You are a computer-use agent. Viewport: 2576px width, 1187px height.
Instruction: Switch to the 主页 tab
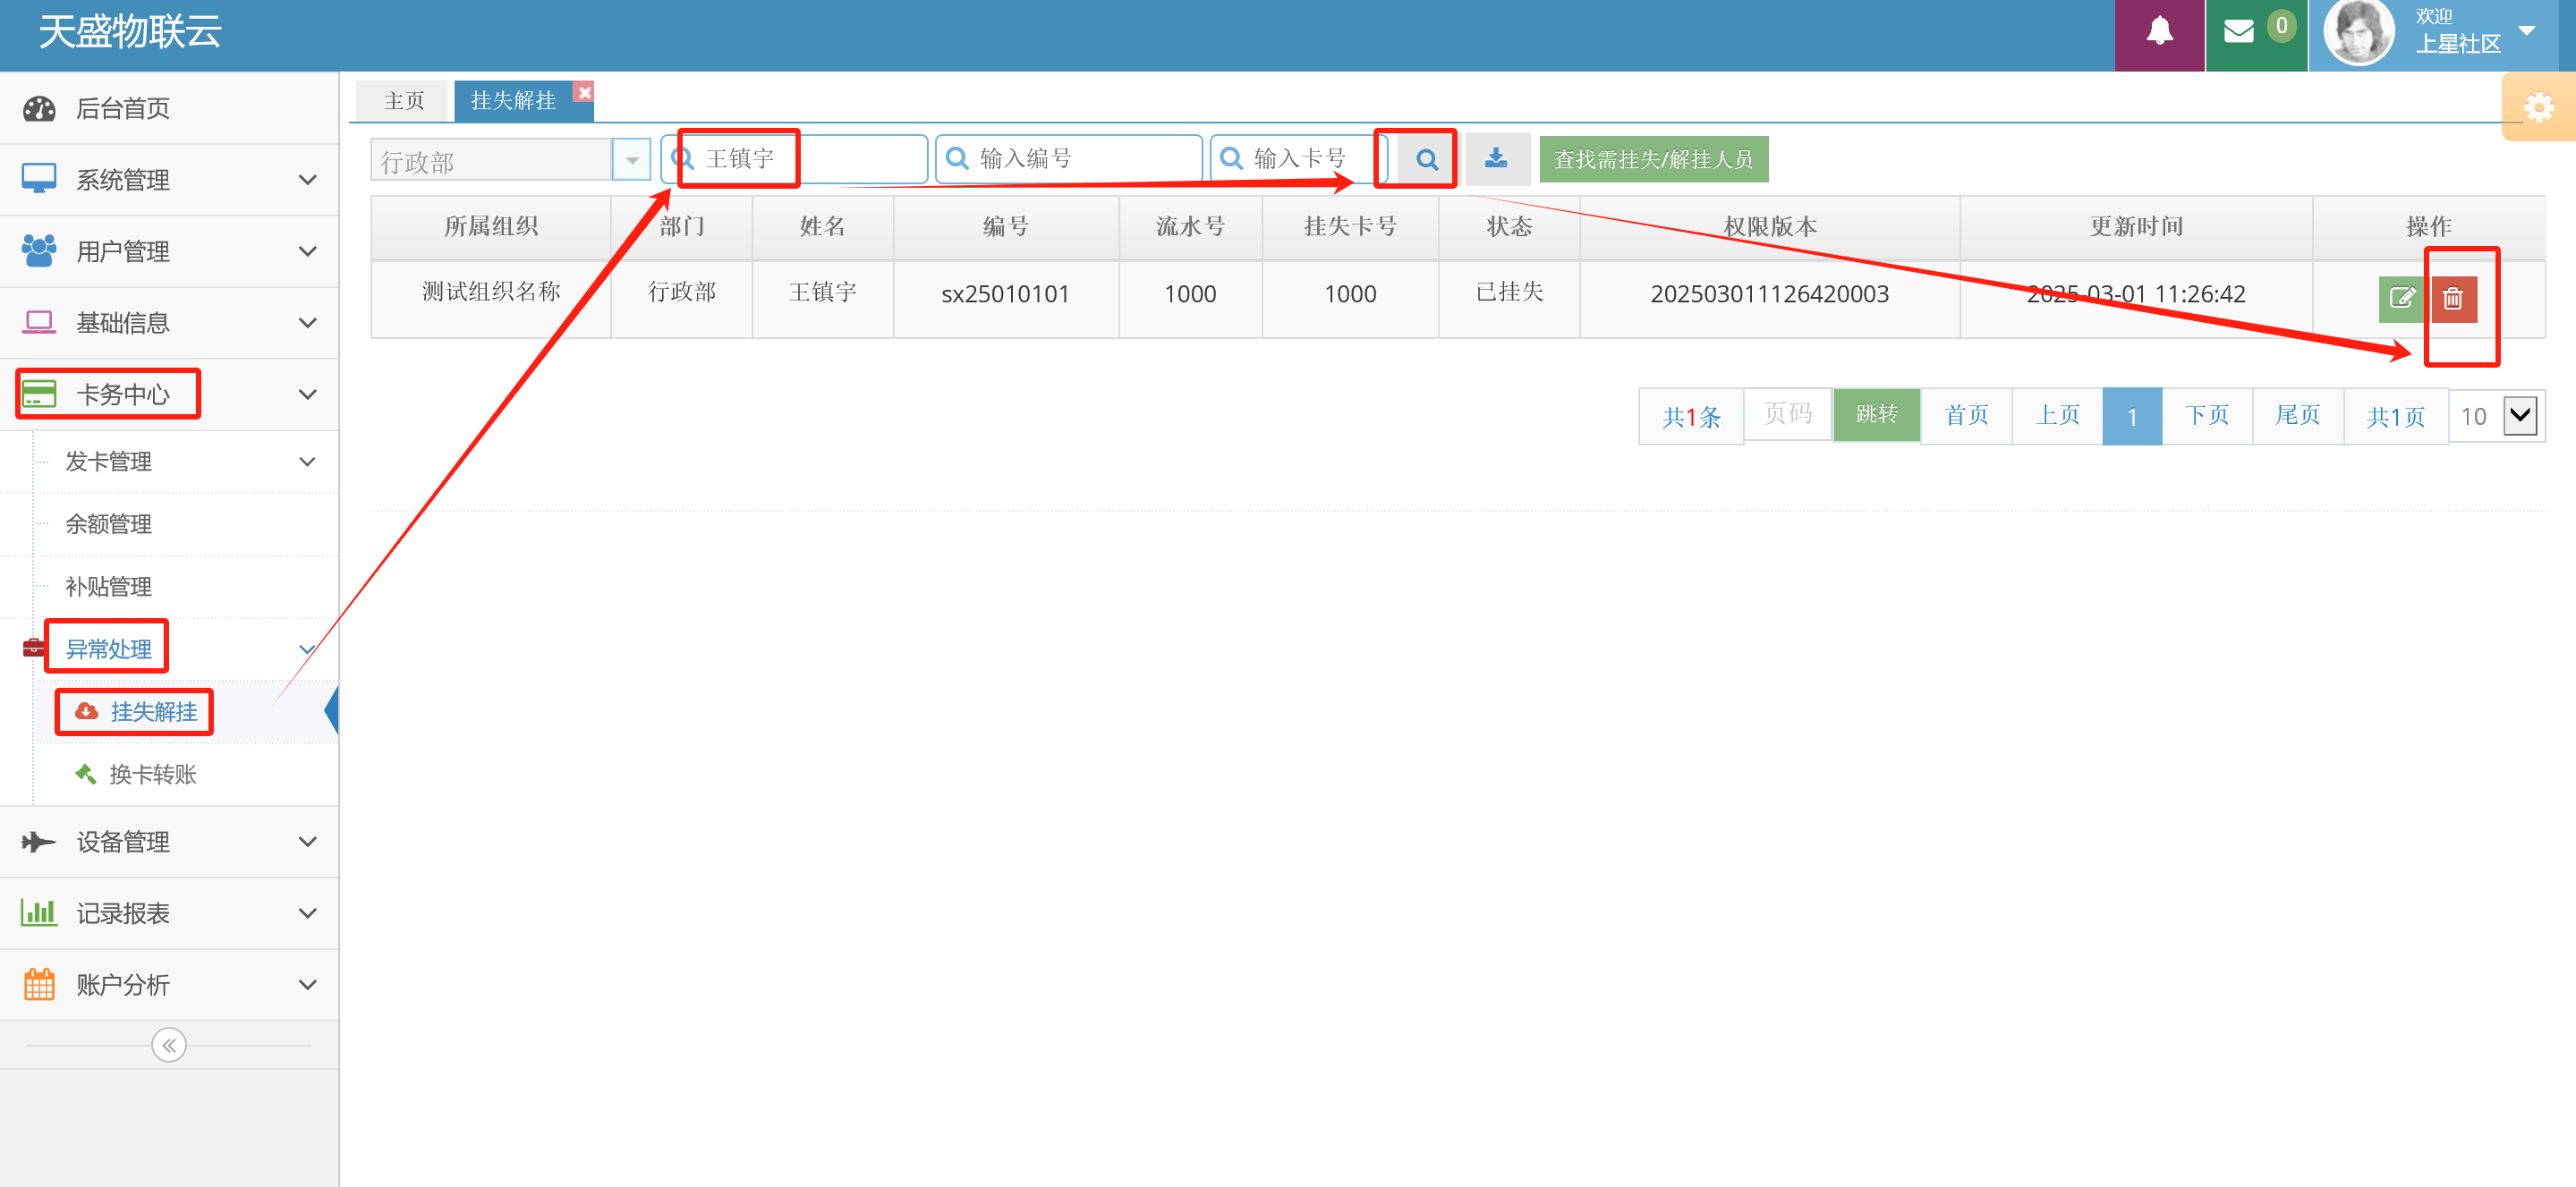(x=403, y=101)
